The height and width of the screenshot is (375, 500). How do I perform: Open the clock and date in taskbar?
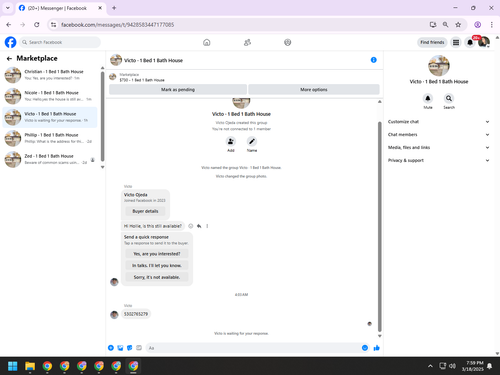coord(473,366)
